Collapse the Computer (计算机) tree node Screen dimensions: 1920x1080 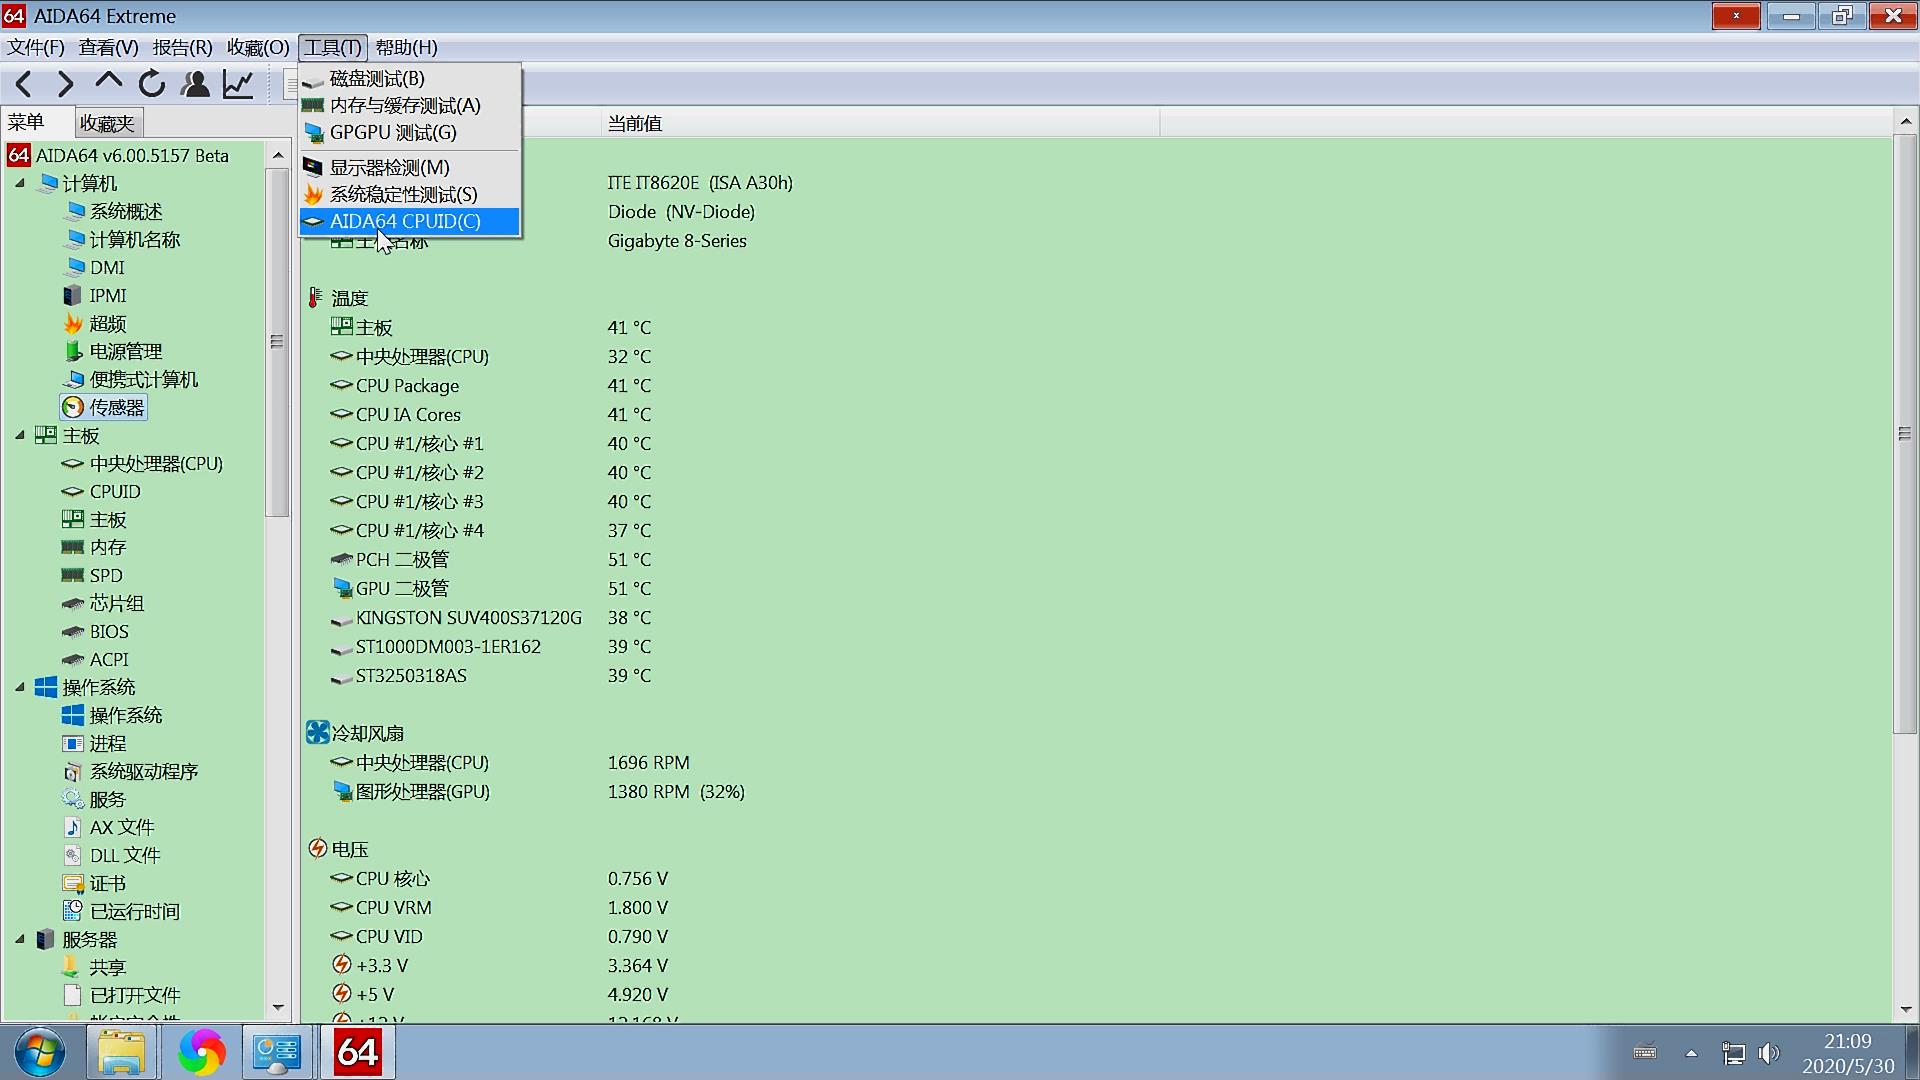[x=20, y=183]
